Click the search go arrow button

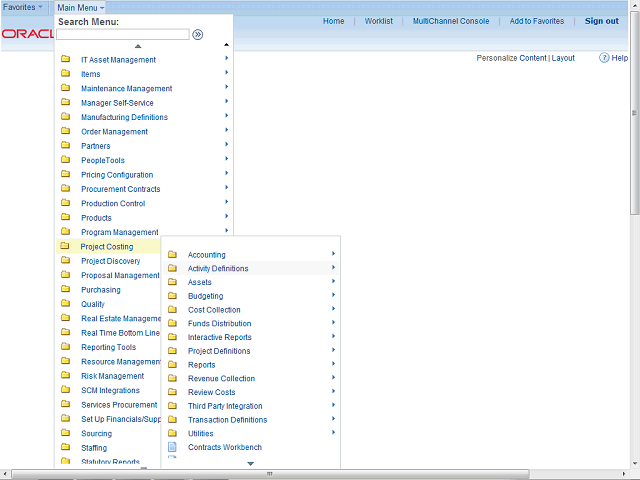pyautogui.click(x=198, y=34)
